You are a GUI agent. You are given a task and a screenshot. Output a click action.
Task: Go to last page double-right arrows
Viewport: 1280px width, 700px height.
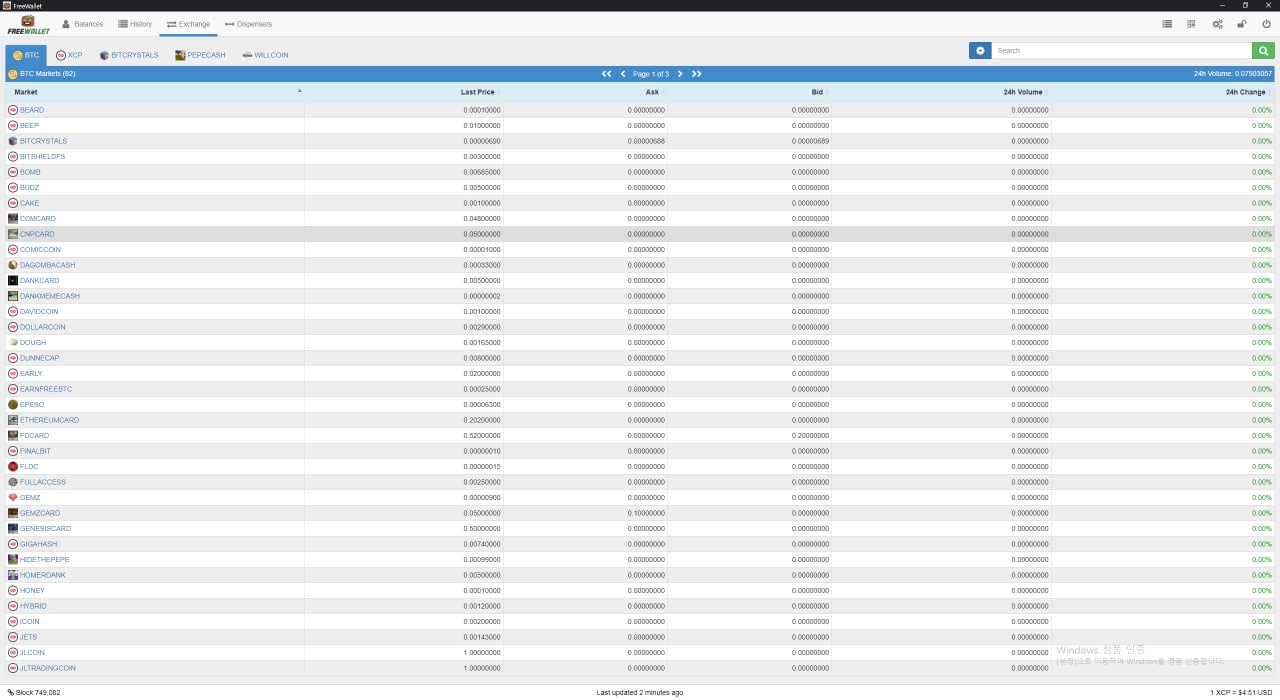697,74
